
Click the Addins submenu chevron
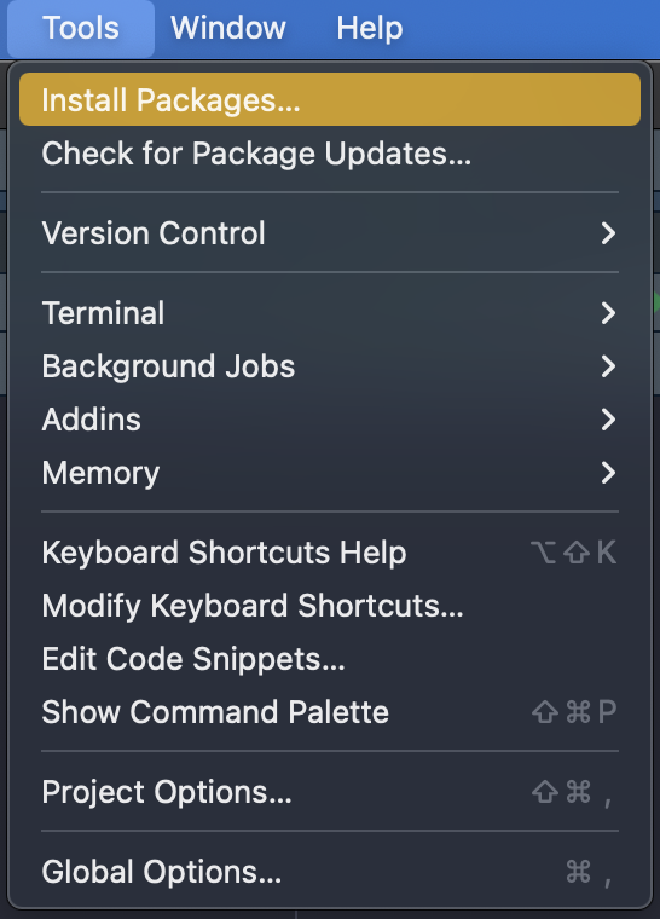pyautogui.click(x=607, y=419)
